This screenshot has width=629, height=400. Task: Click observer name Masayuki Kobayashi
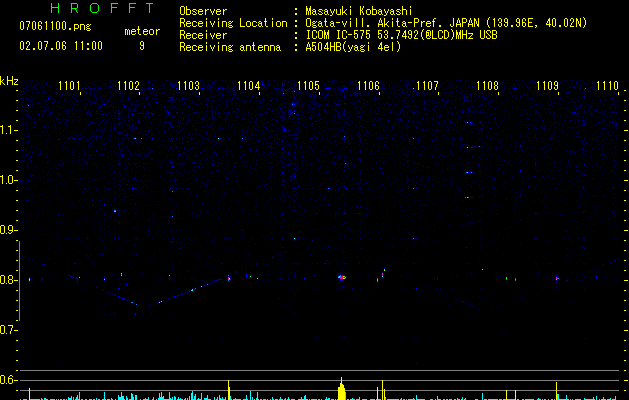point(358,11)
